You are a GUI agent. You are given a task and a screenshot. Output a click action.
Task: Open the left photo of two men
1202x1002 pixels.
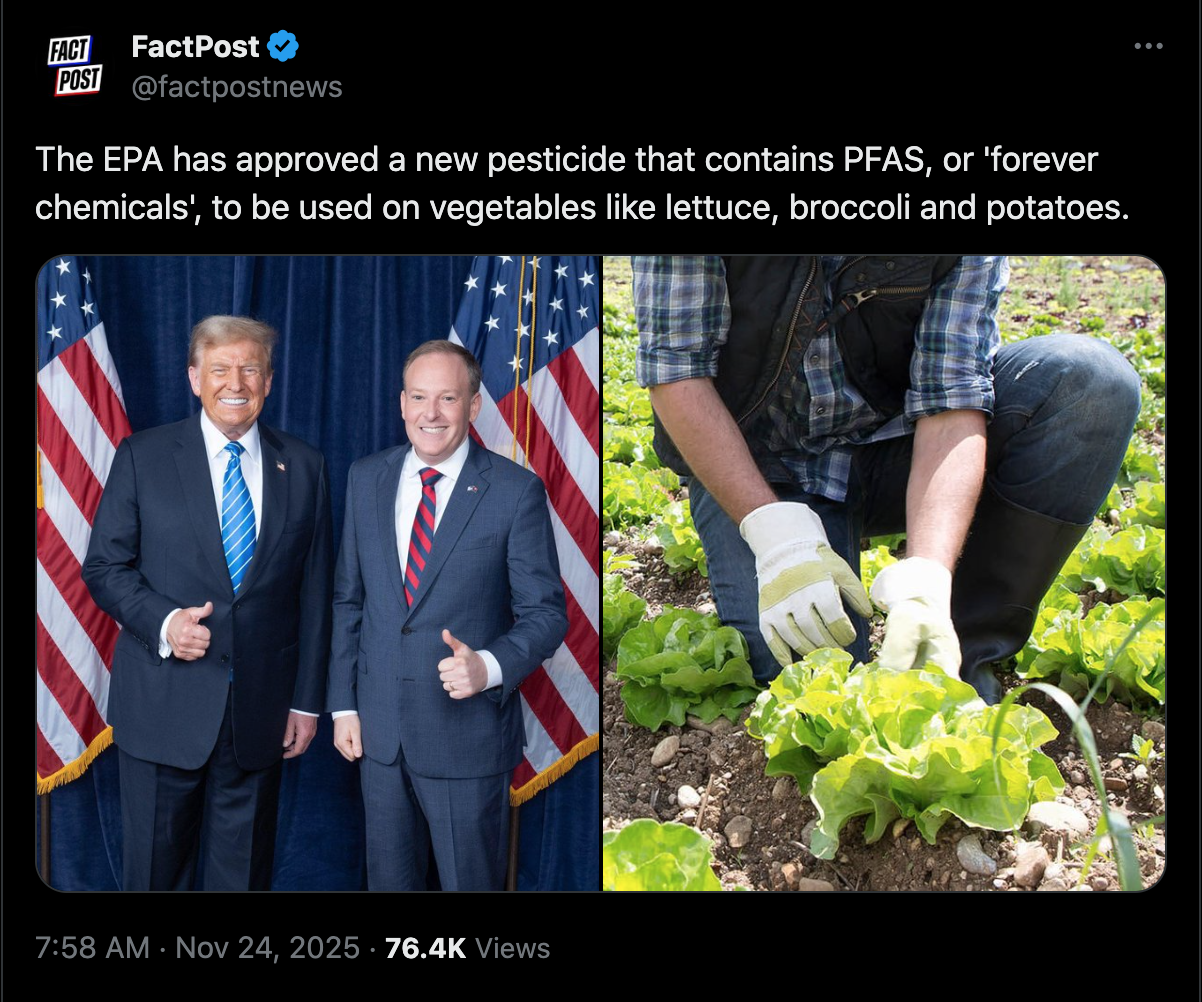pyautogui.click(x=318, y=572)
